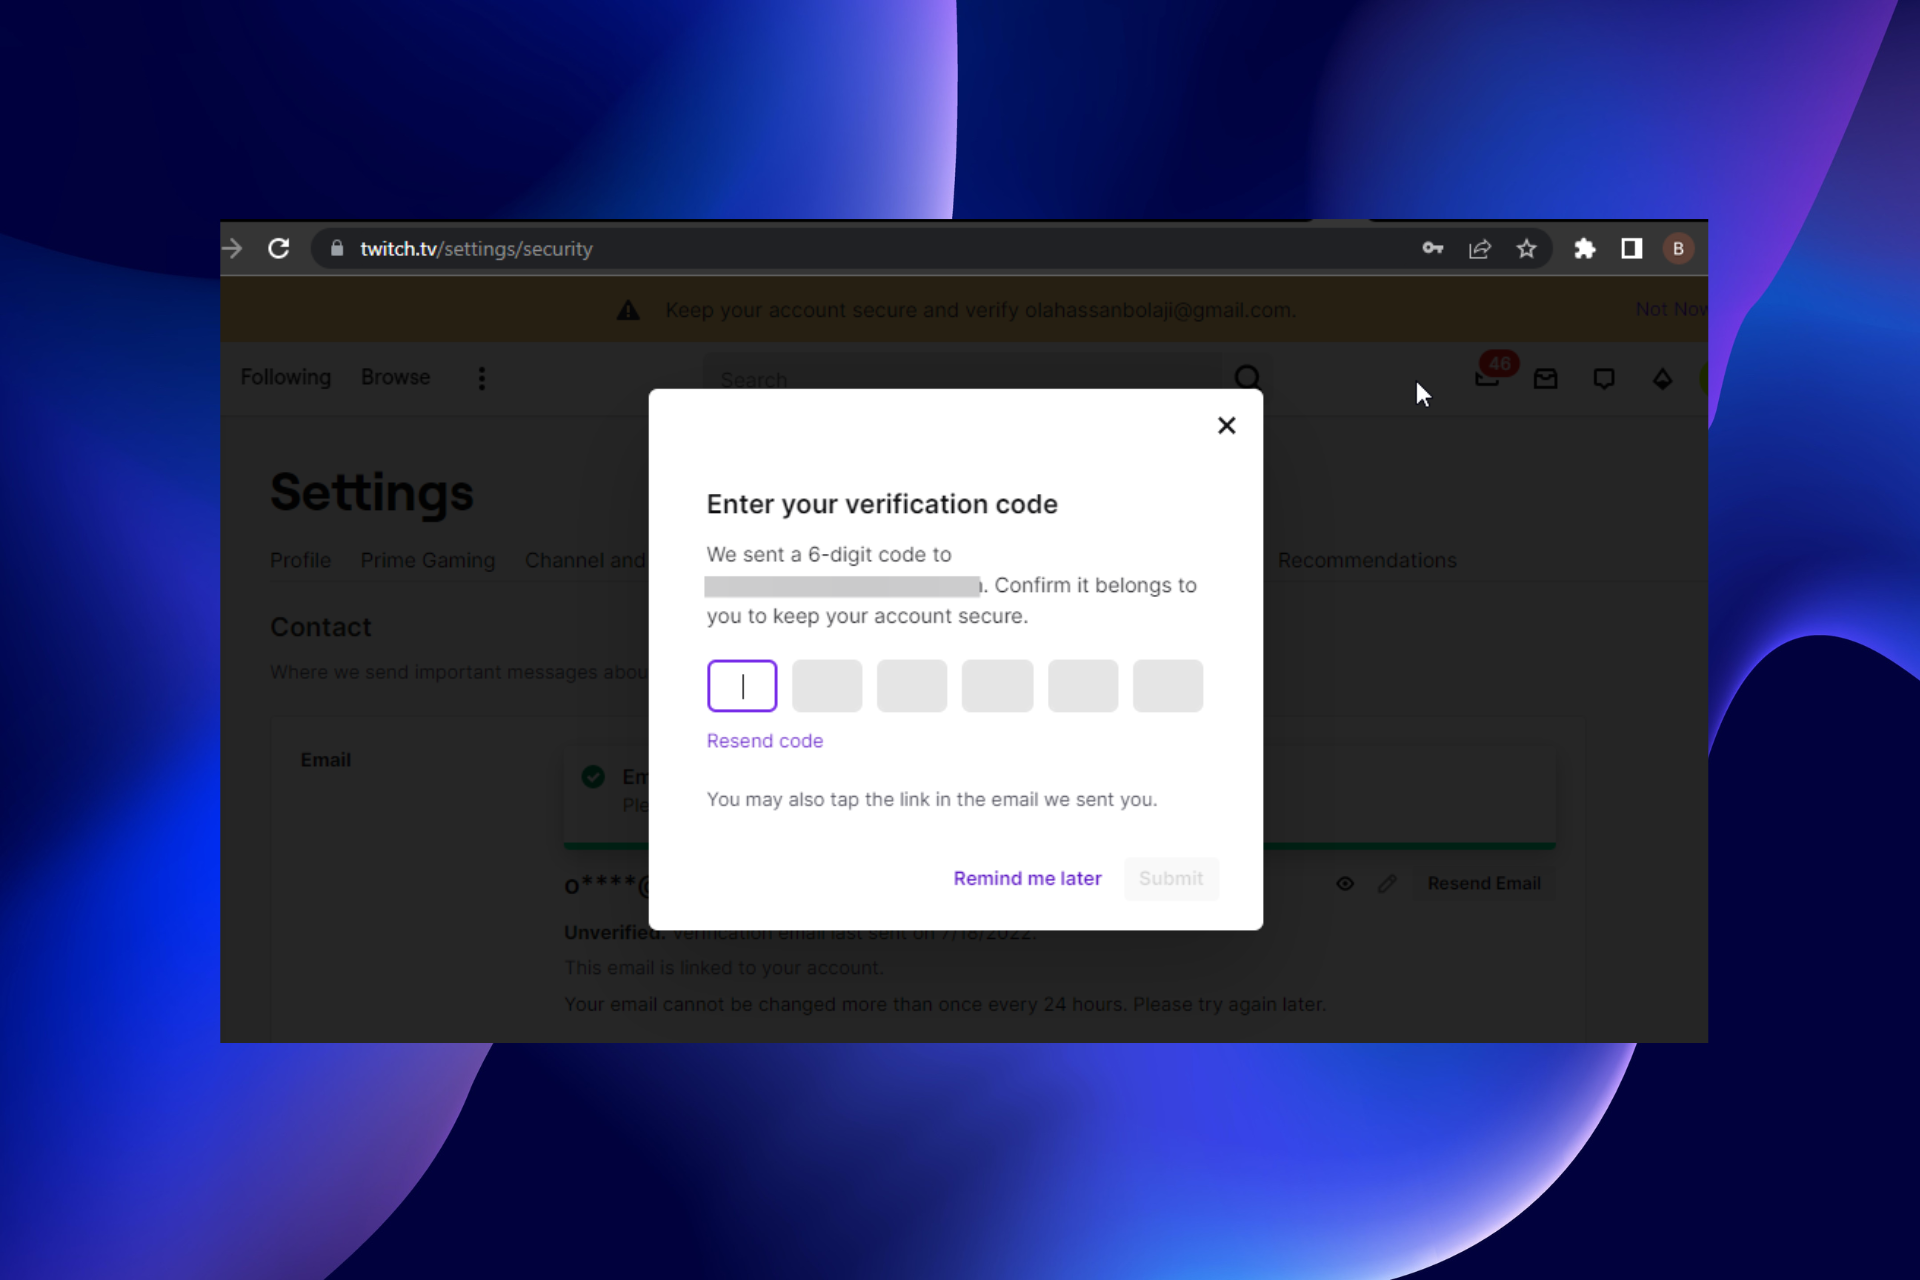The width and height of the screenshot is (1920, 1280).
Task: Click the Resend code link
Action: click(x=764, y=740)
